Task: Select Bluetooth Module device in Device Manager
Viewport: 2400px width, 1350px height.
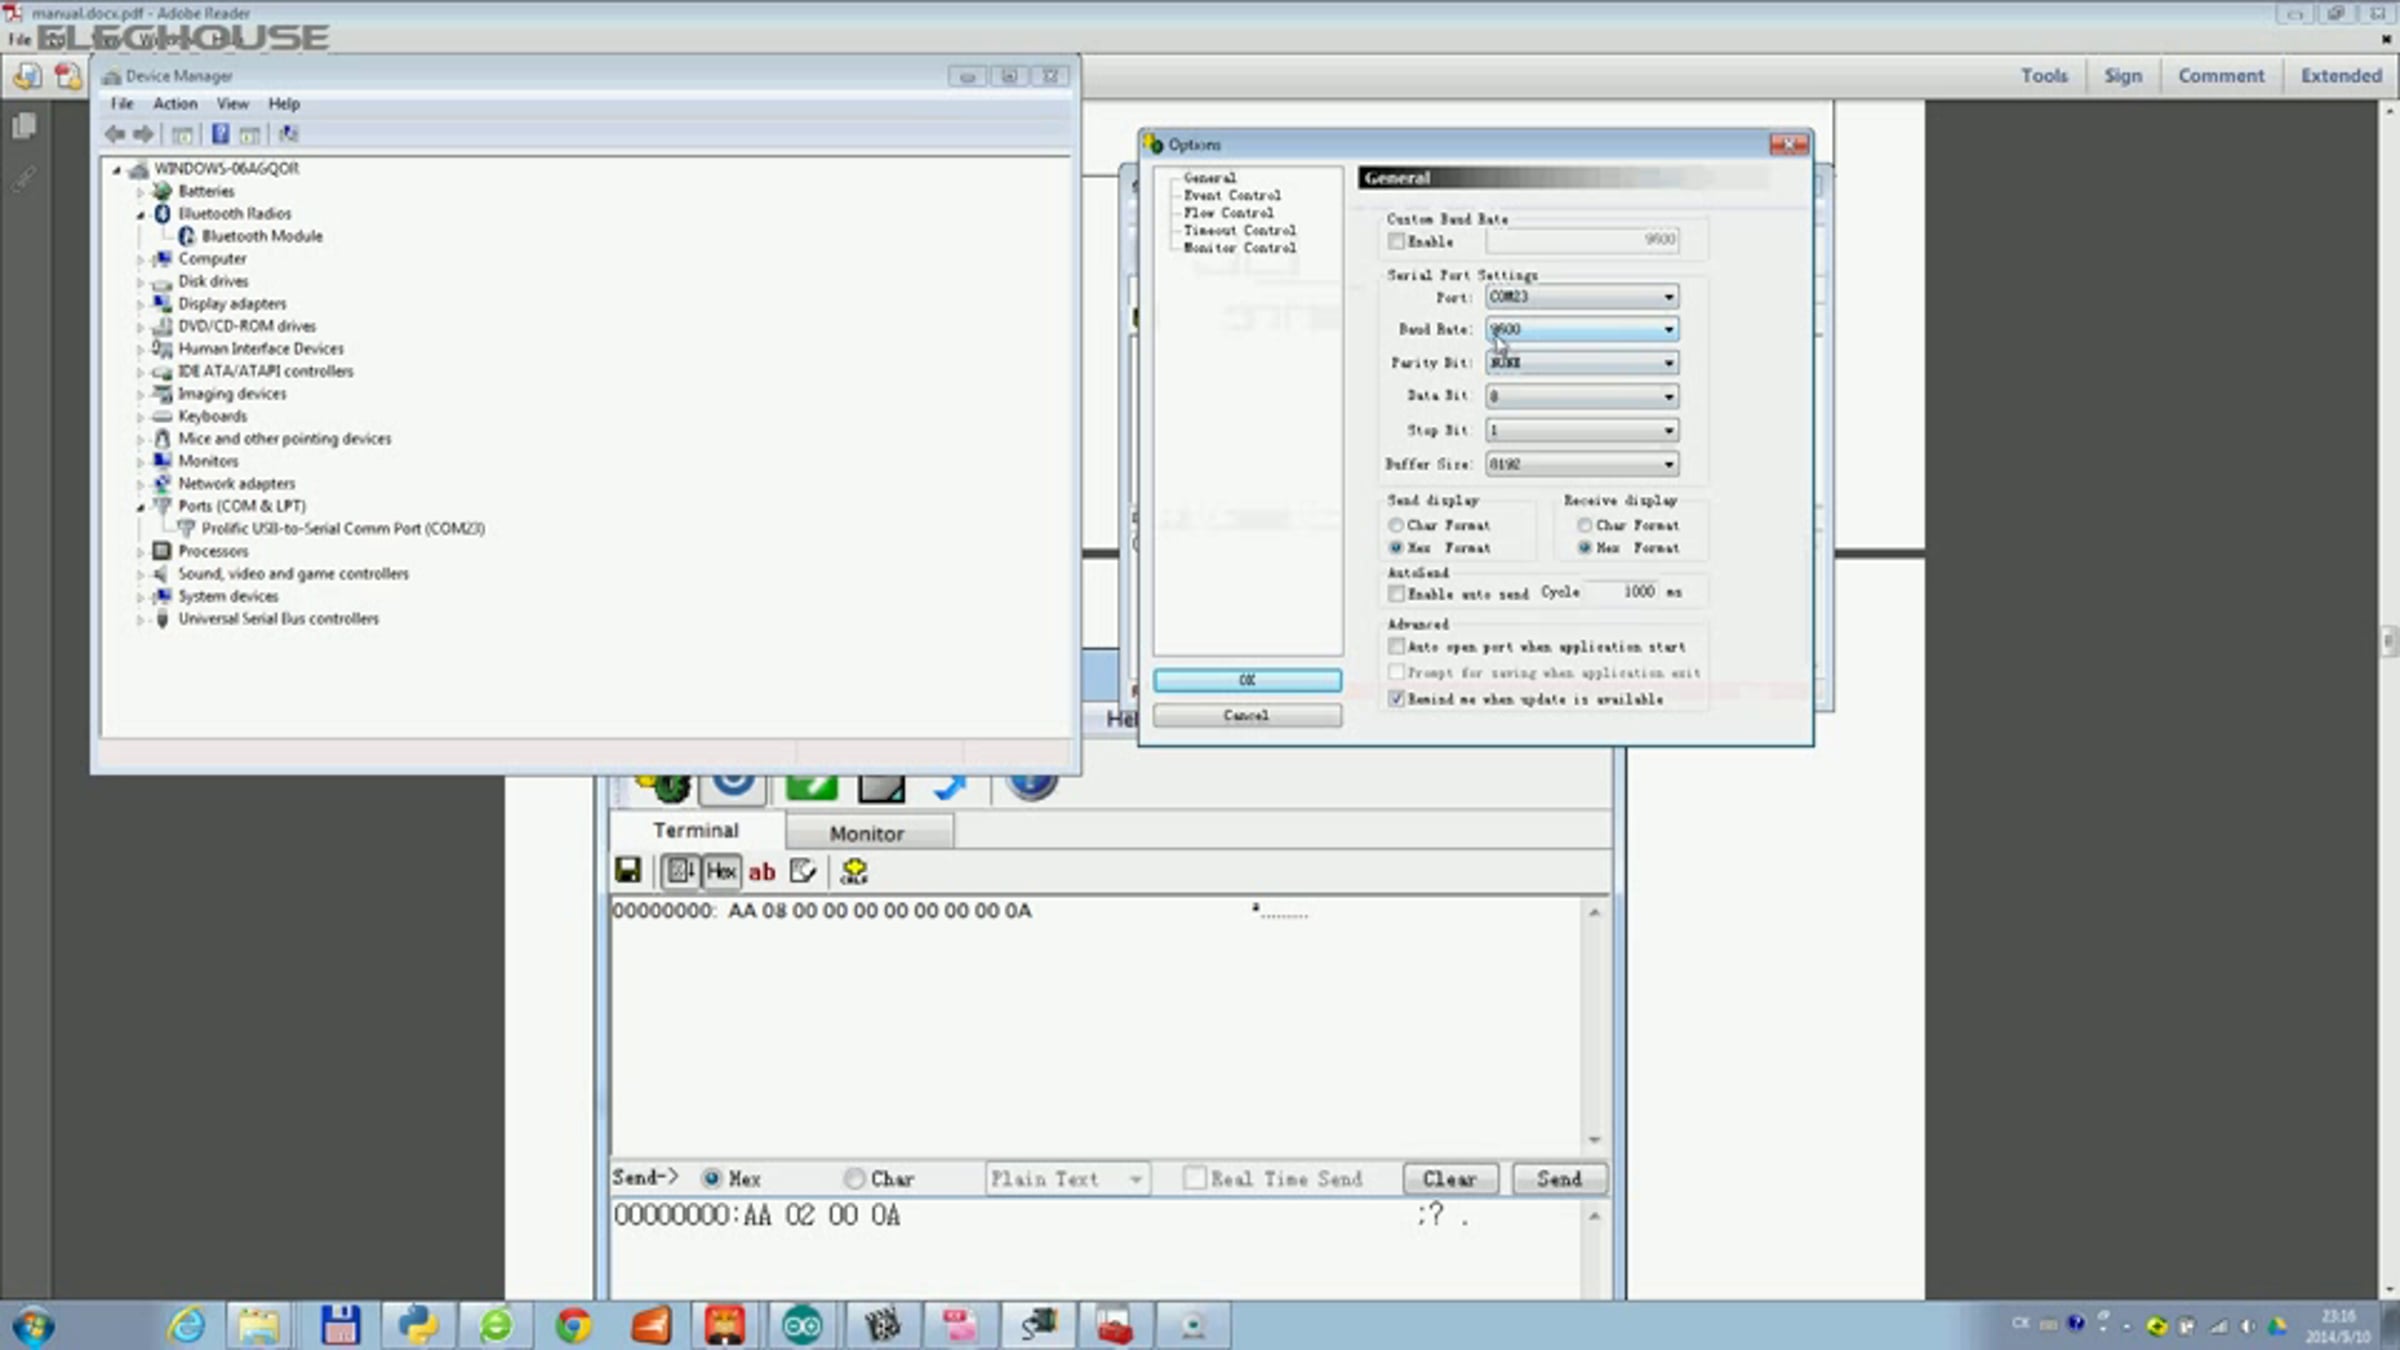Action: coord(262,236)
